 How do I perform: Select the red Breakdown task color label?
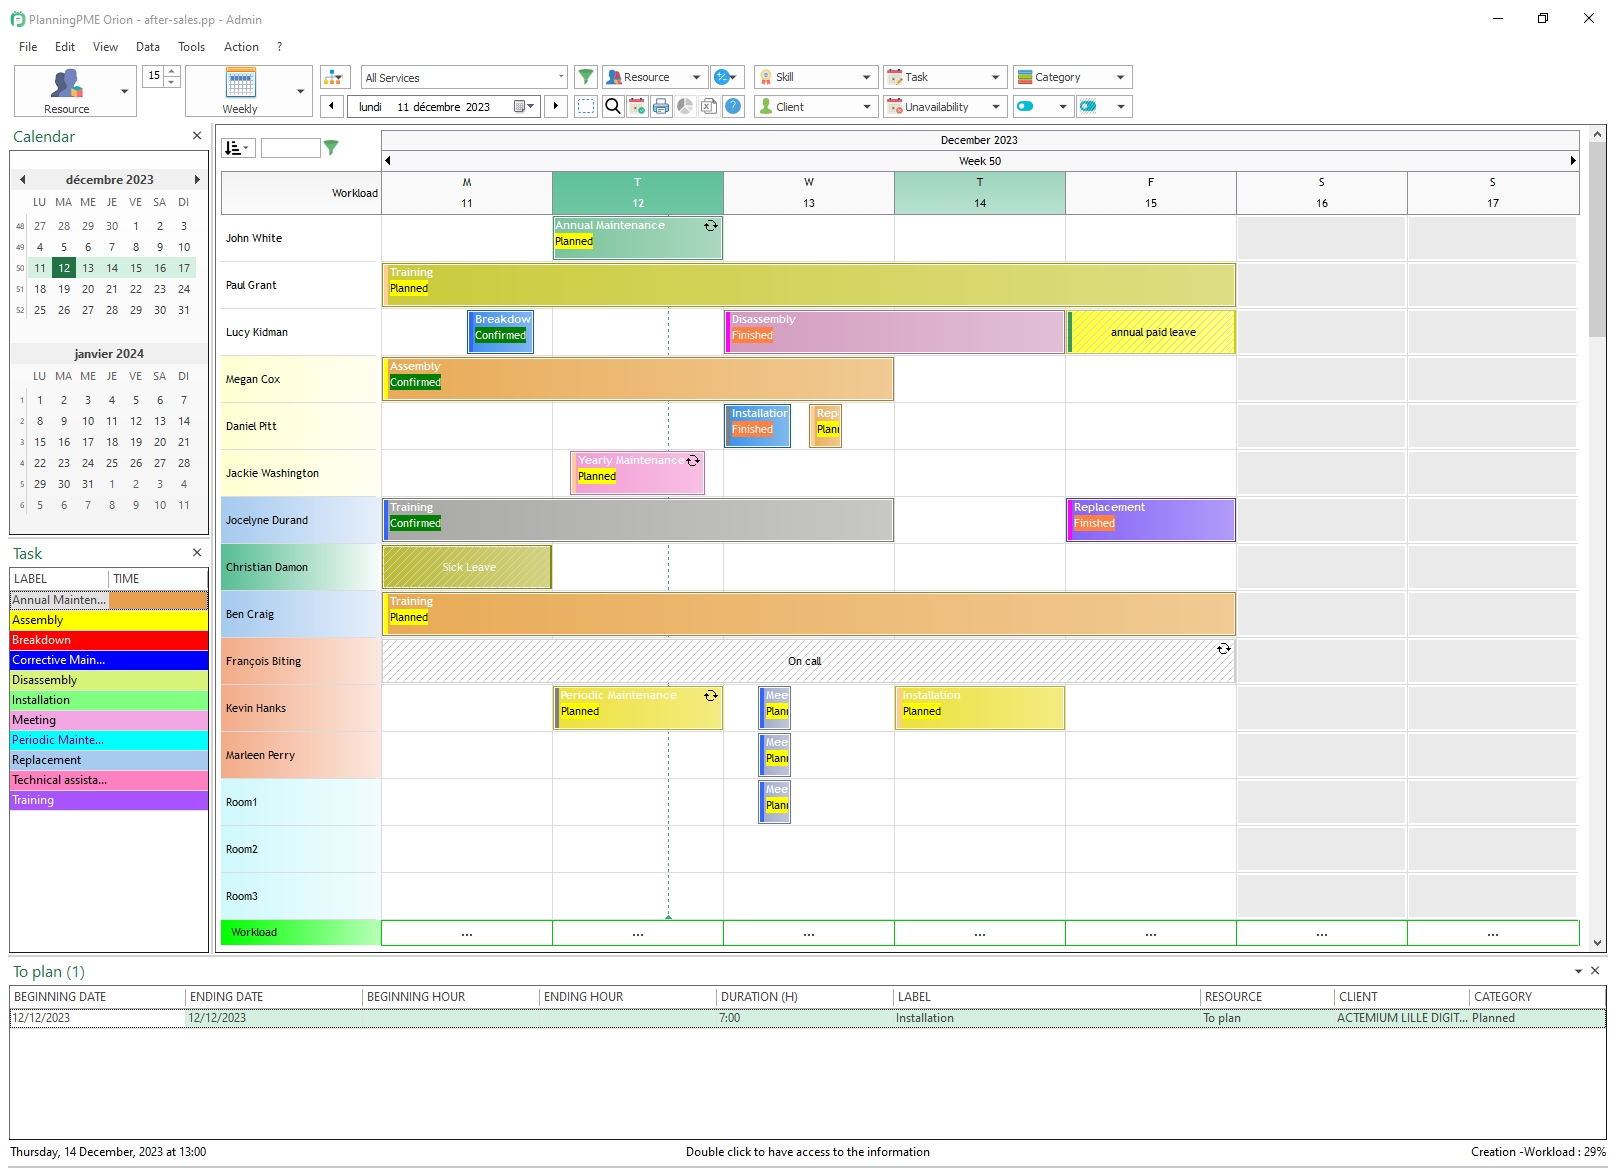tap(57, 640)
